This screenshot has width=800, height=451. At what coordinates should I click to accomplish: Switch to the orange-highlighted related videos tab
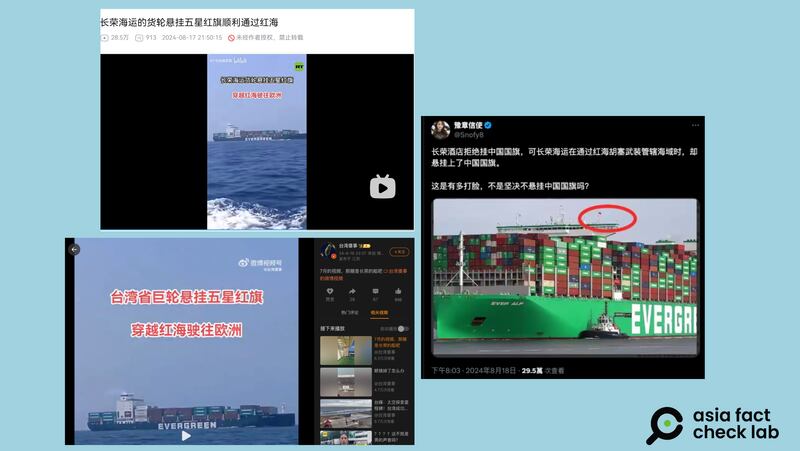coord(379,313)
